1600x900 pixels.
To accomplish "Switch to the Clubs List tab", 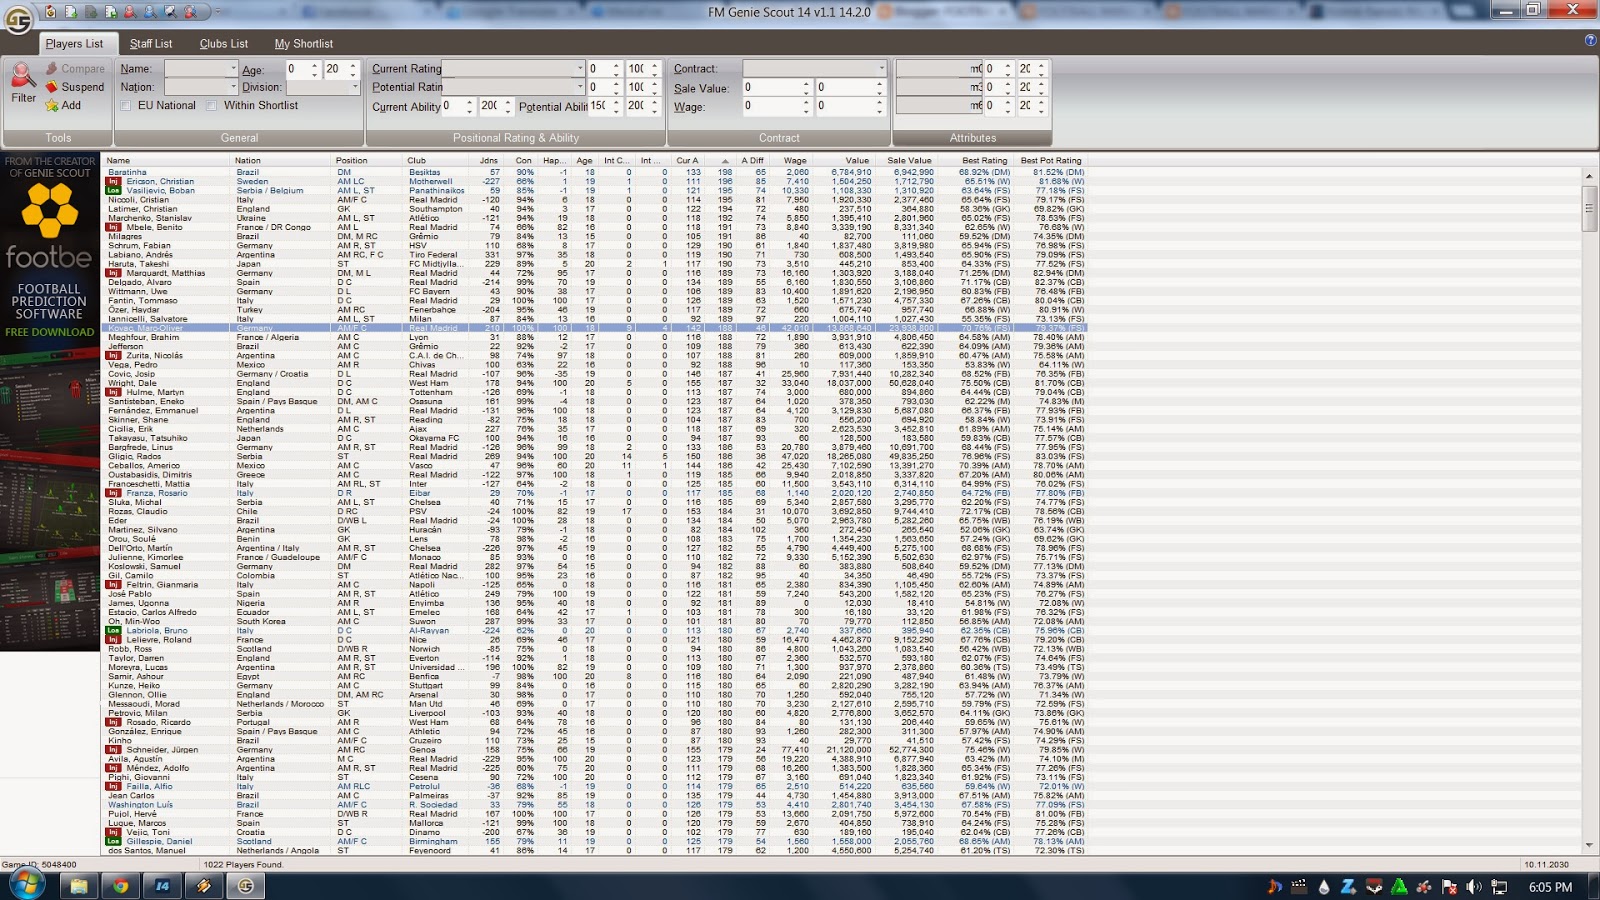I will click(223, 44).
